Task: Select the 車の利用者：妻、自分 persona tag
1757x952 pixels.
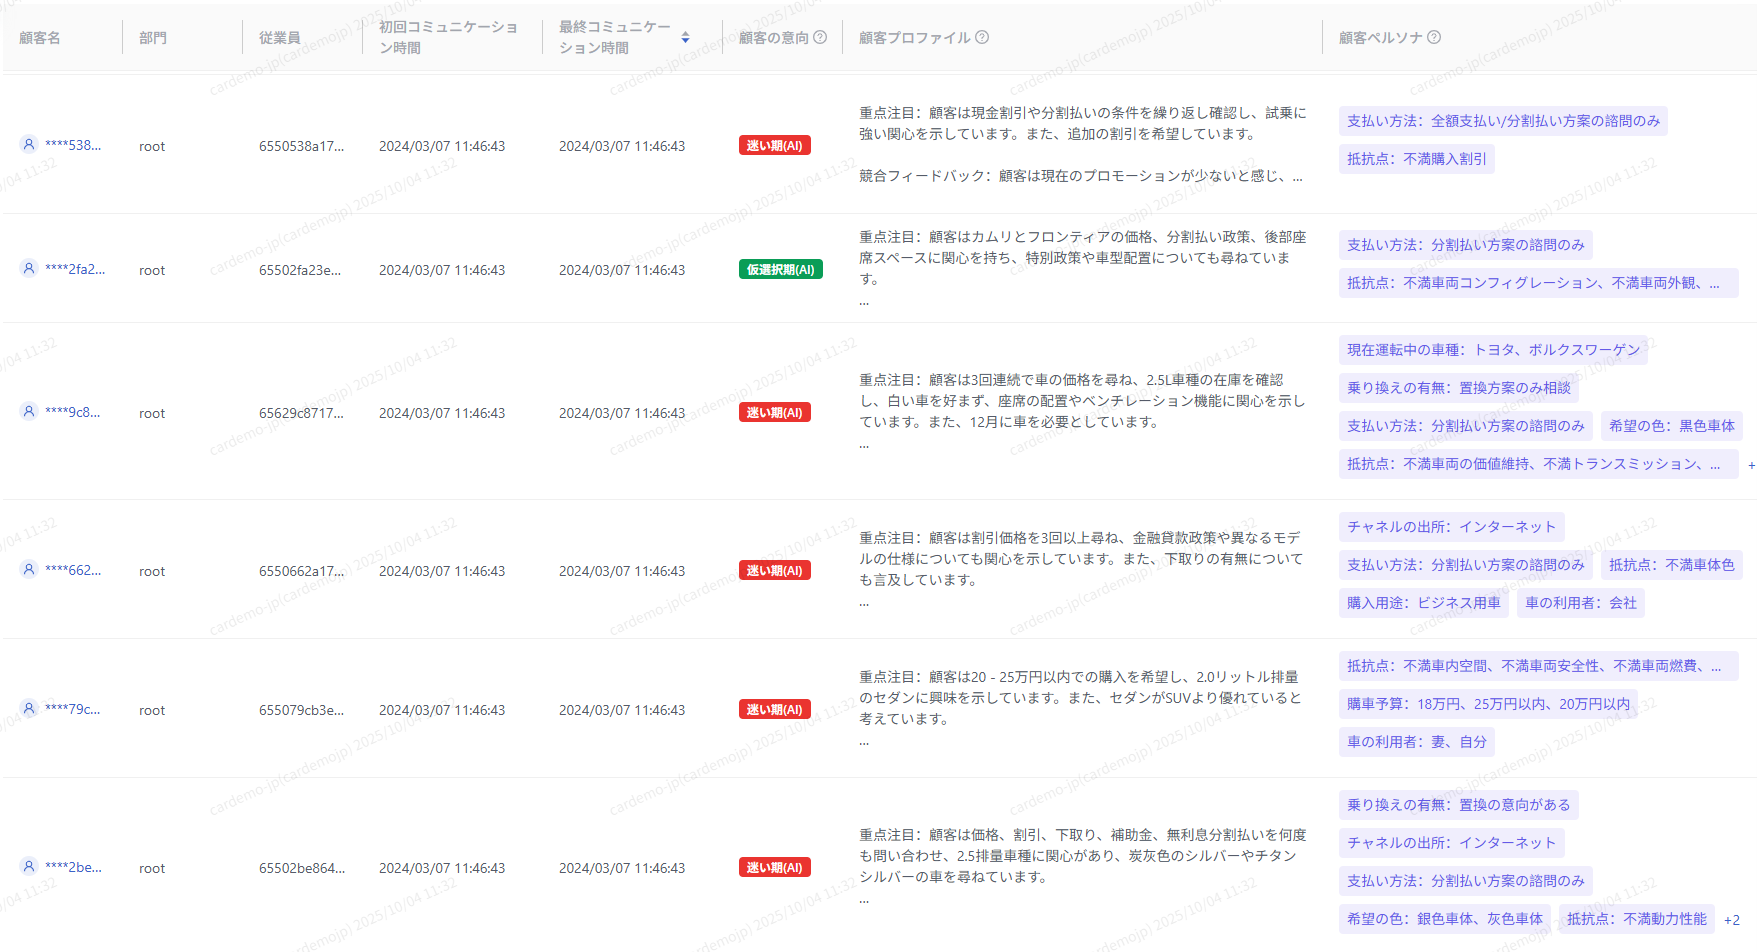Action: (x=1416, y=742)
